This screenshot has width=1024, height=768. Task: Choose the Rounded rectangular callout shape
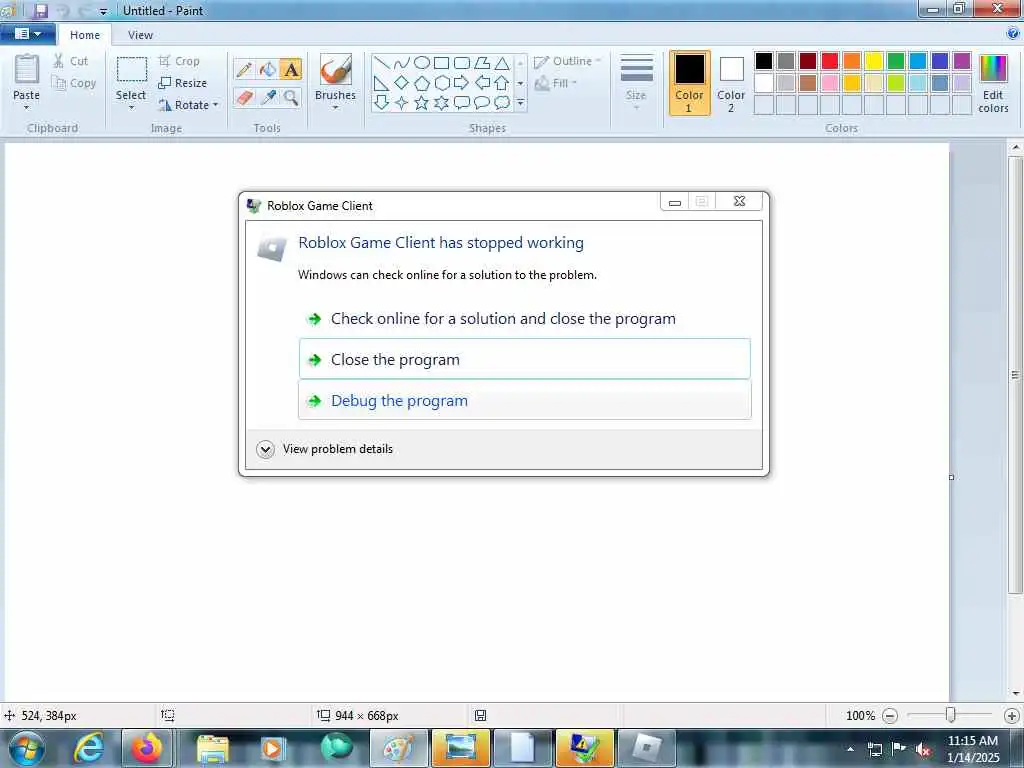462,103
